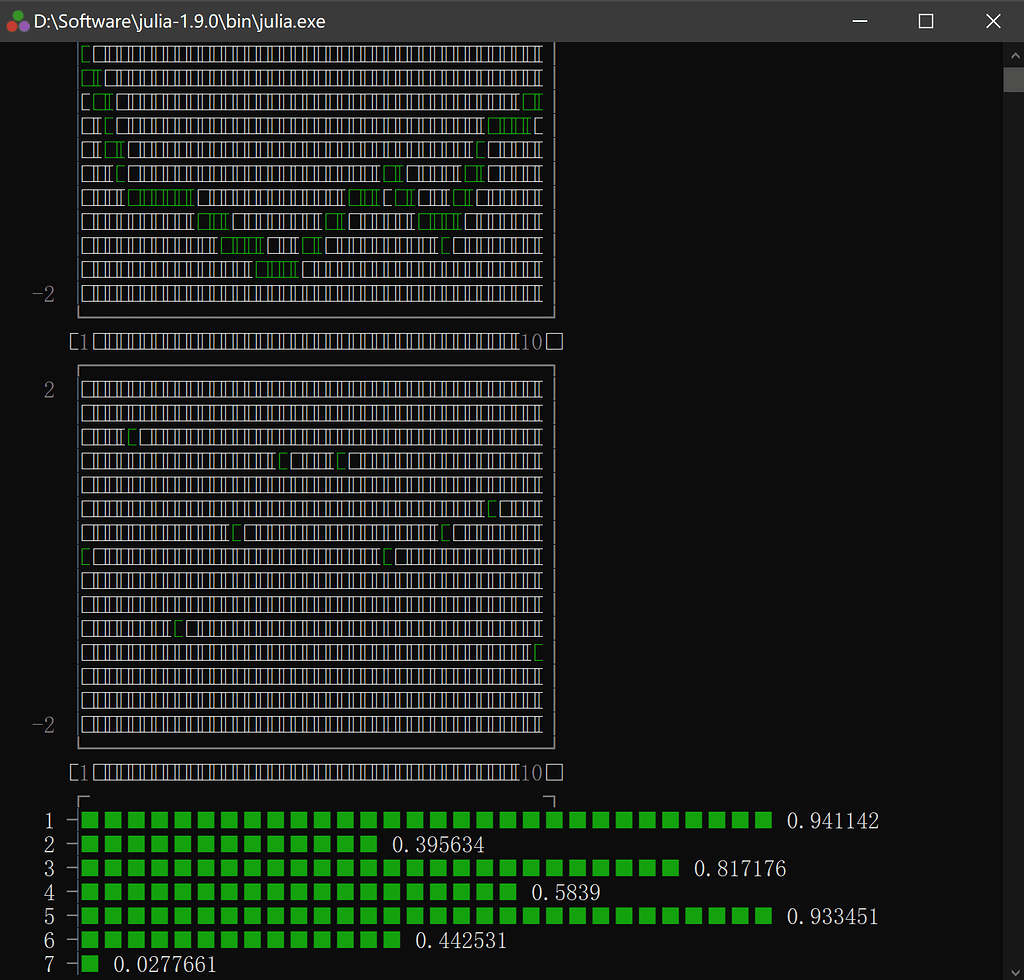Click the title bar path D:\Software\julia-1.9.0\bin\julia.exe

click(x=178, y=20)
